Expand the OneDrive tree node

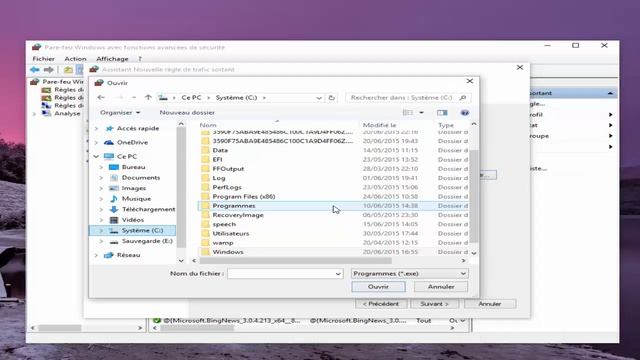pyautogui.click(x=96, y=143)
